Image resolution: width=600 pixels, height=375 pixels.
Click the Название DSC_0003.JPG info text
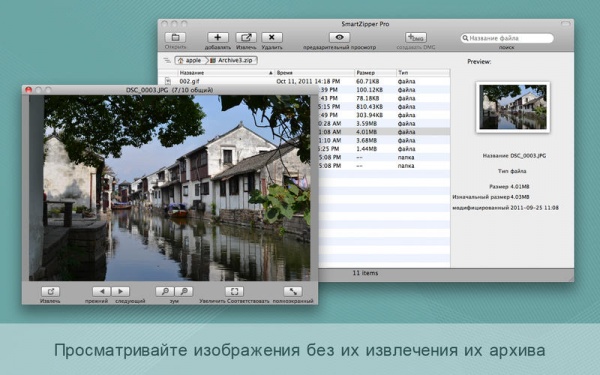514,156
